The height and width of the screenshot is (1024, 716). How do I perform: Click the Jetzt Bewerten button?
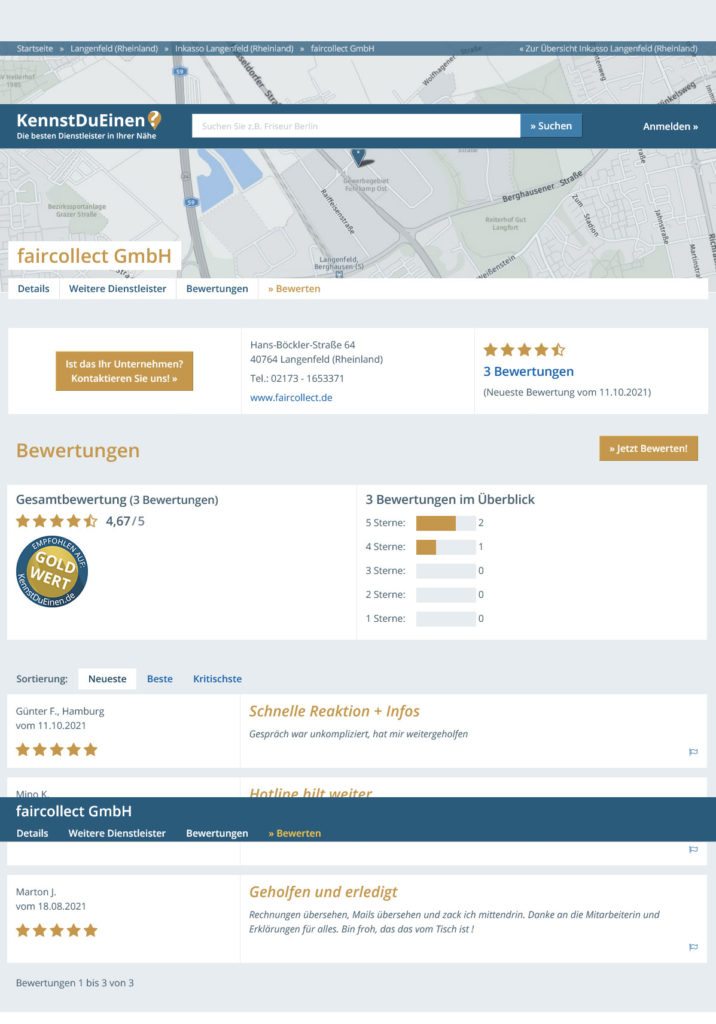648,449
